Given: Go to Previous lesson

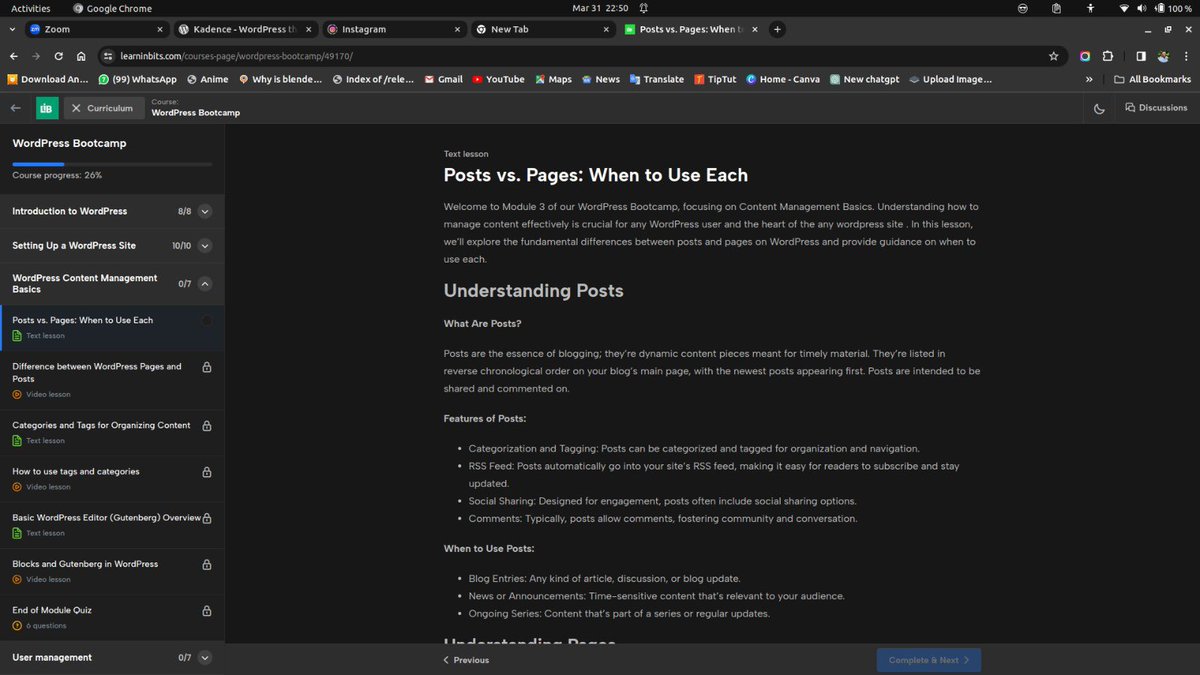Looking at the screenshot, I should [x=466, y=660].
